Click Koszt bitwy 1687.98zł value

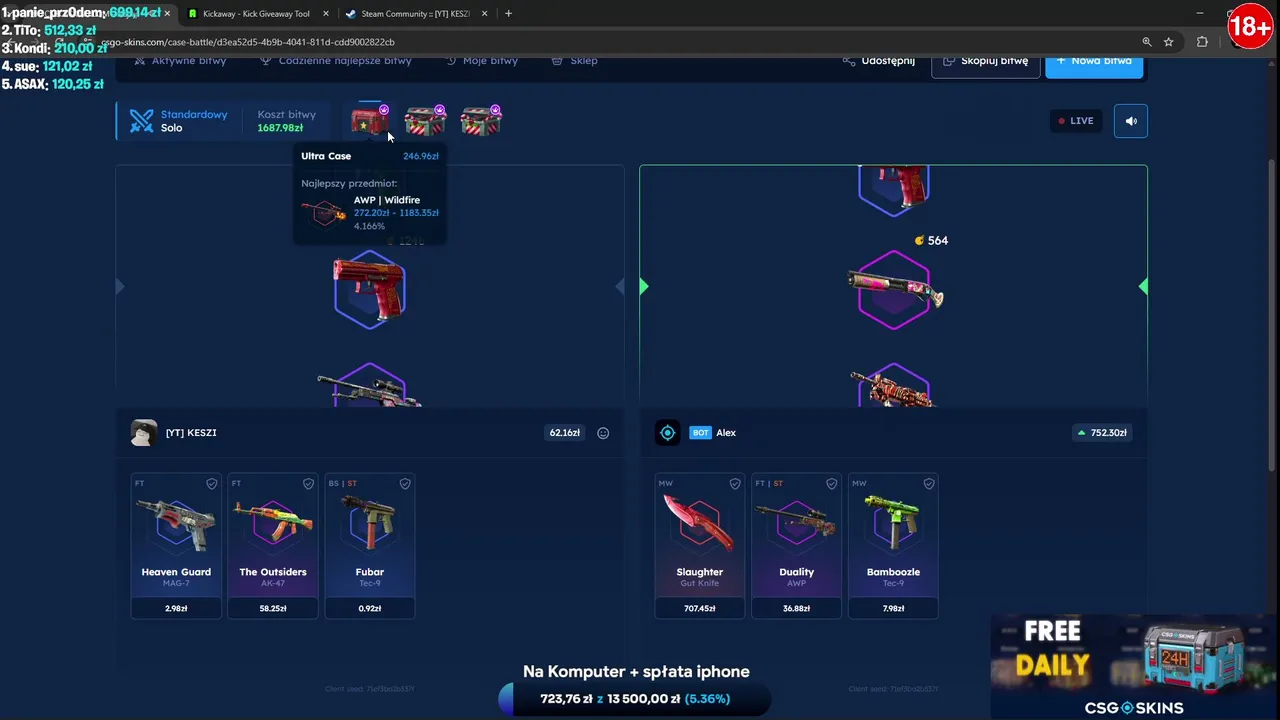pyautogui.click(x=280, y=128)
